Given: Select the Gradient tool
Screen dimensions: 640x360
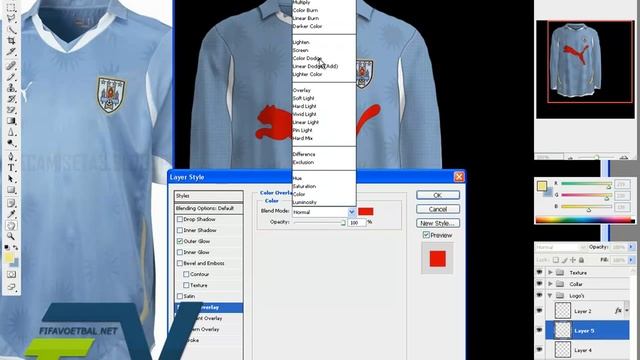Looking at the screenshot, I should pyautogui.click(x=11, y=121).
